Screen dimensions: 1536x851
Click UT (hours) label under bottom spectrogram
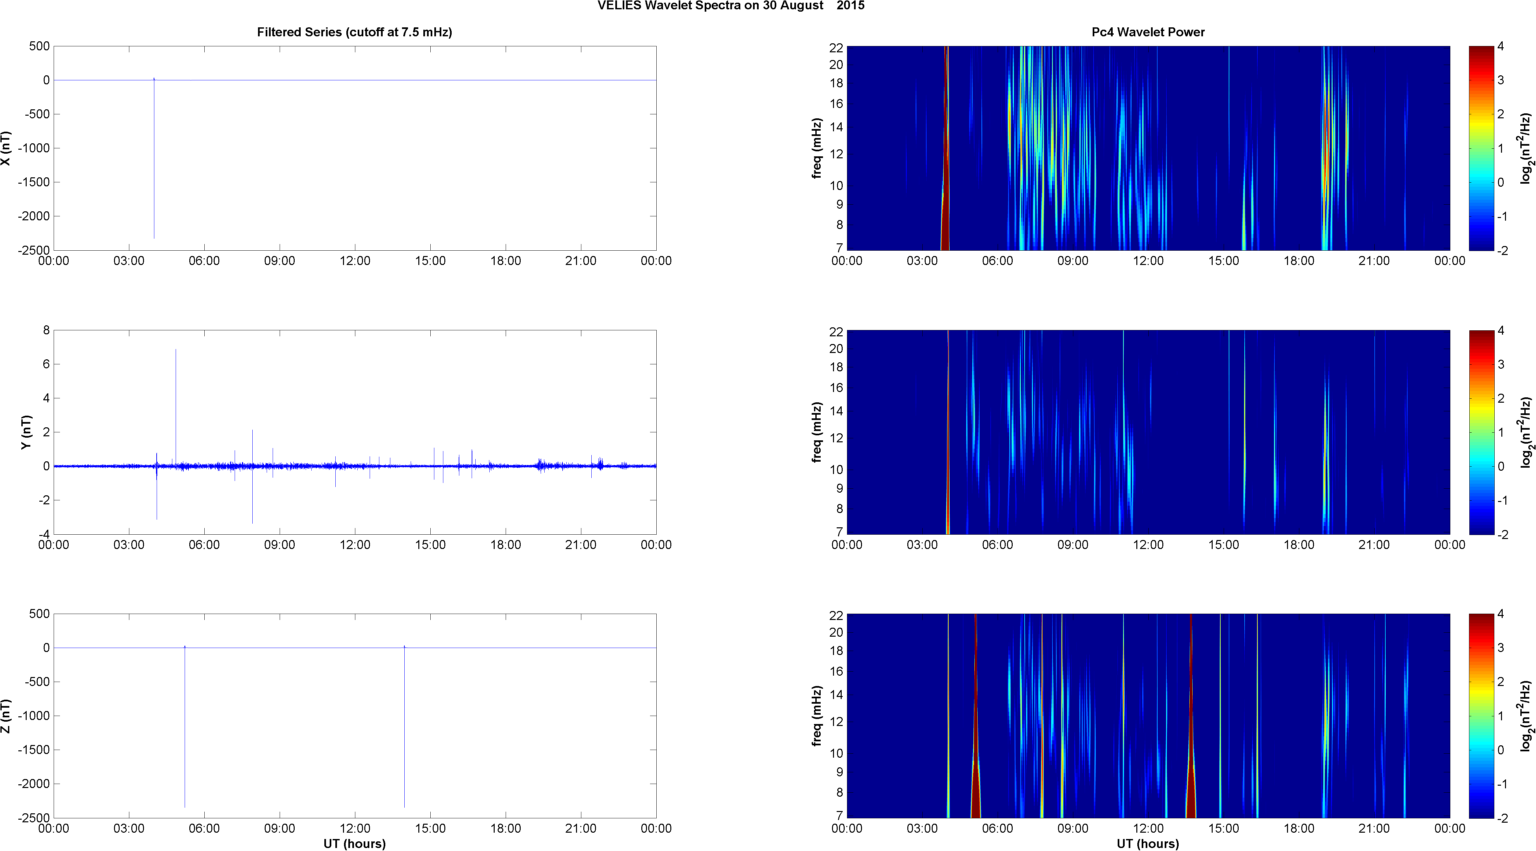tap(1147, 844)
